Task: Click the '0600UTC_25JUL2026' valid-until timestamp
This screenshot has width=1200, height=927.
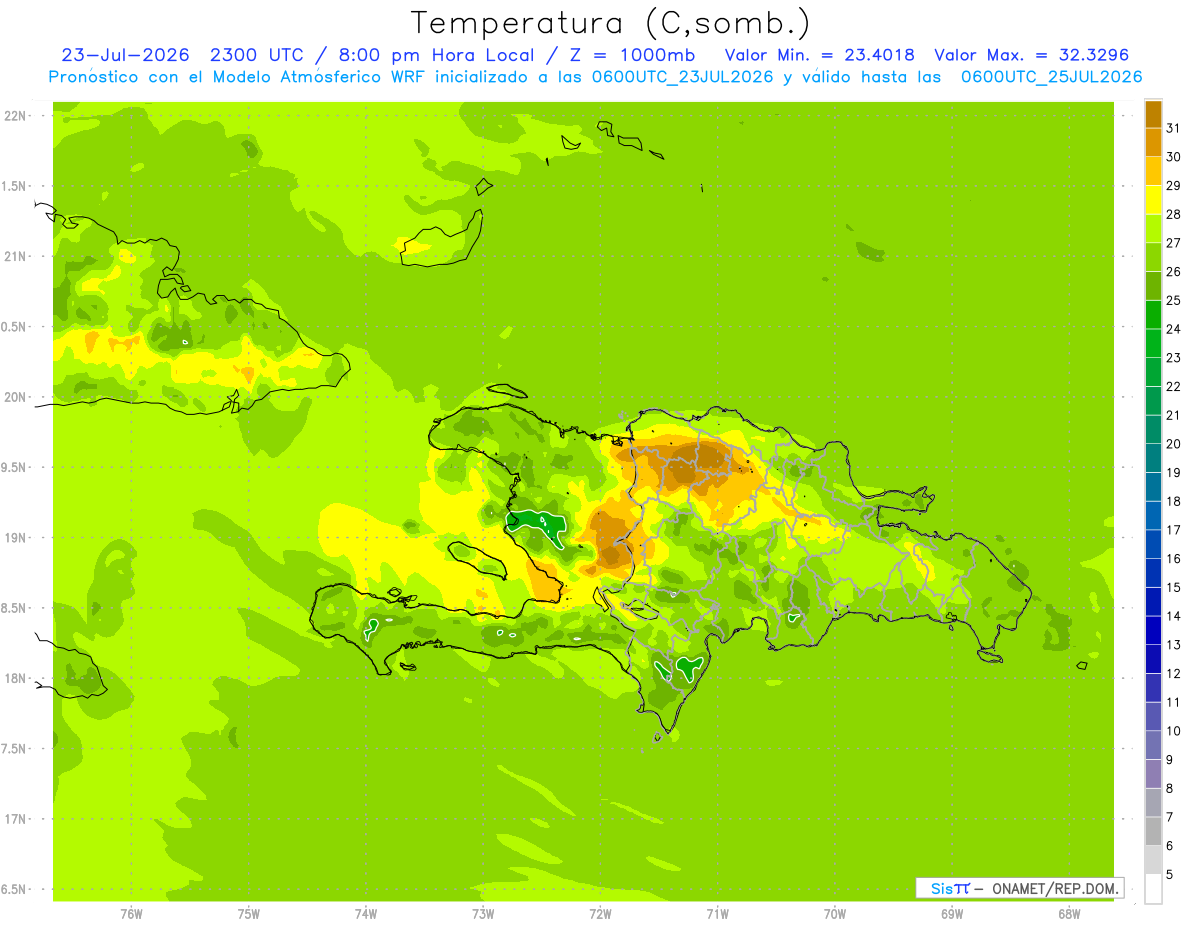Action: tap(1051, 77)
